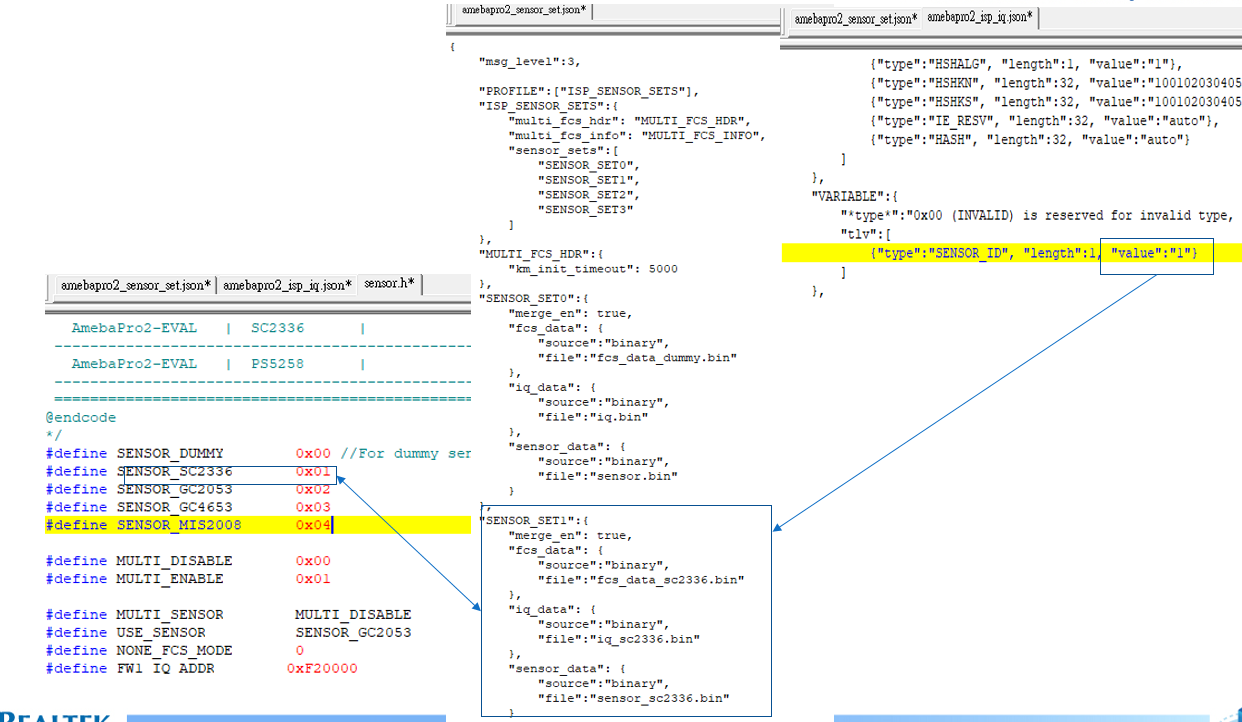Click SENSOR_GC2053 value of USE_SENSOR define
This screenshot has width=1242, height=722.
pyautogui.click(x=353, y=632)
